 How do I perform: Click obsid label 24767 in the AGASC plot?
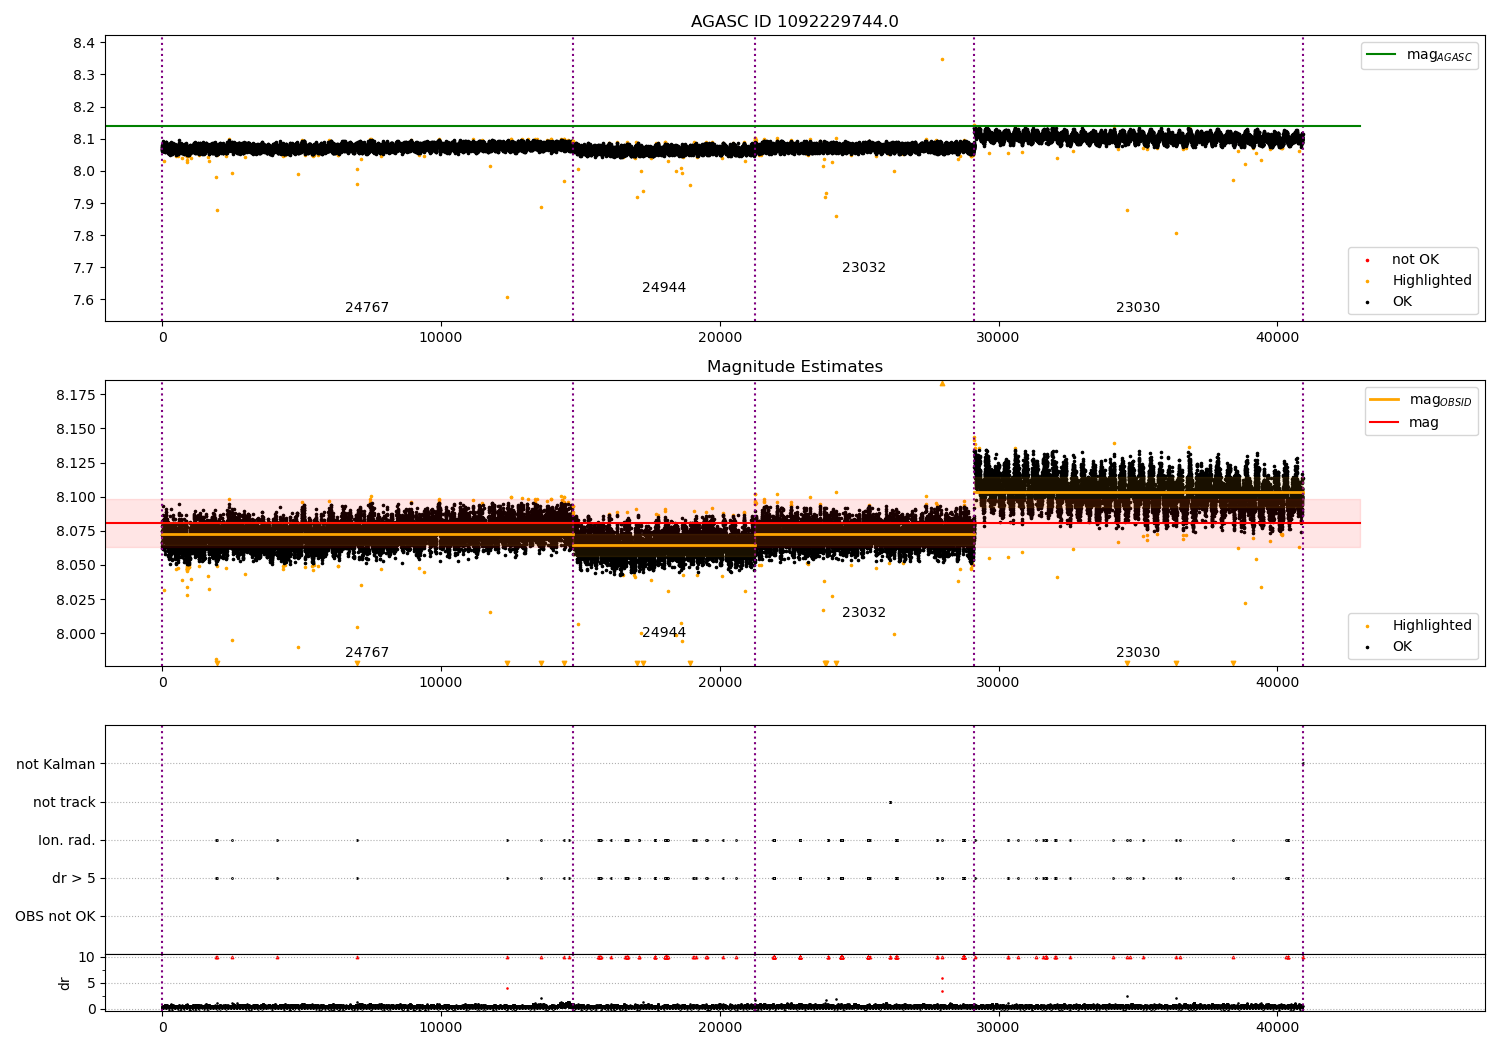pyautogui.click(x=367, y=308)
